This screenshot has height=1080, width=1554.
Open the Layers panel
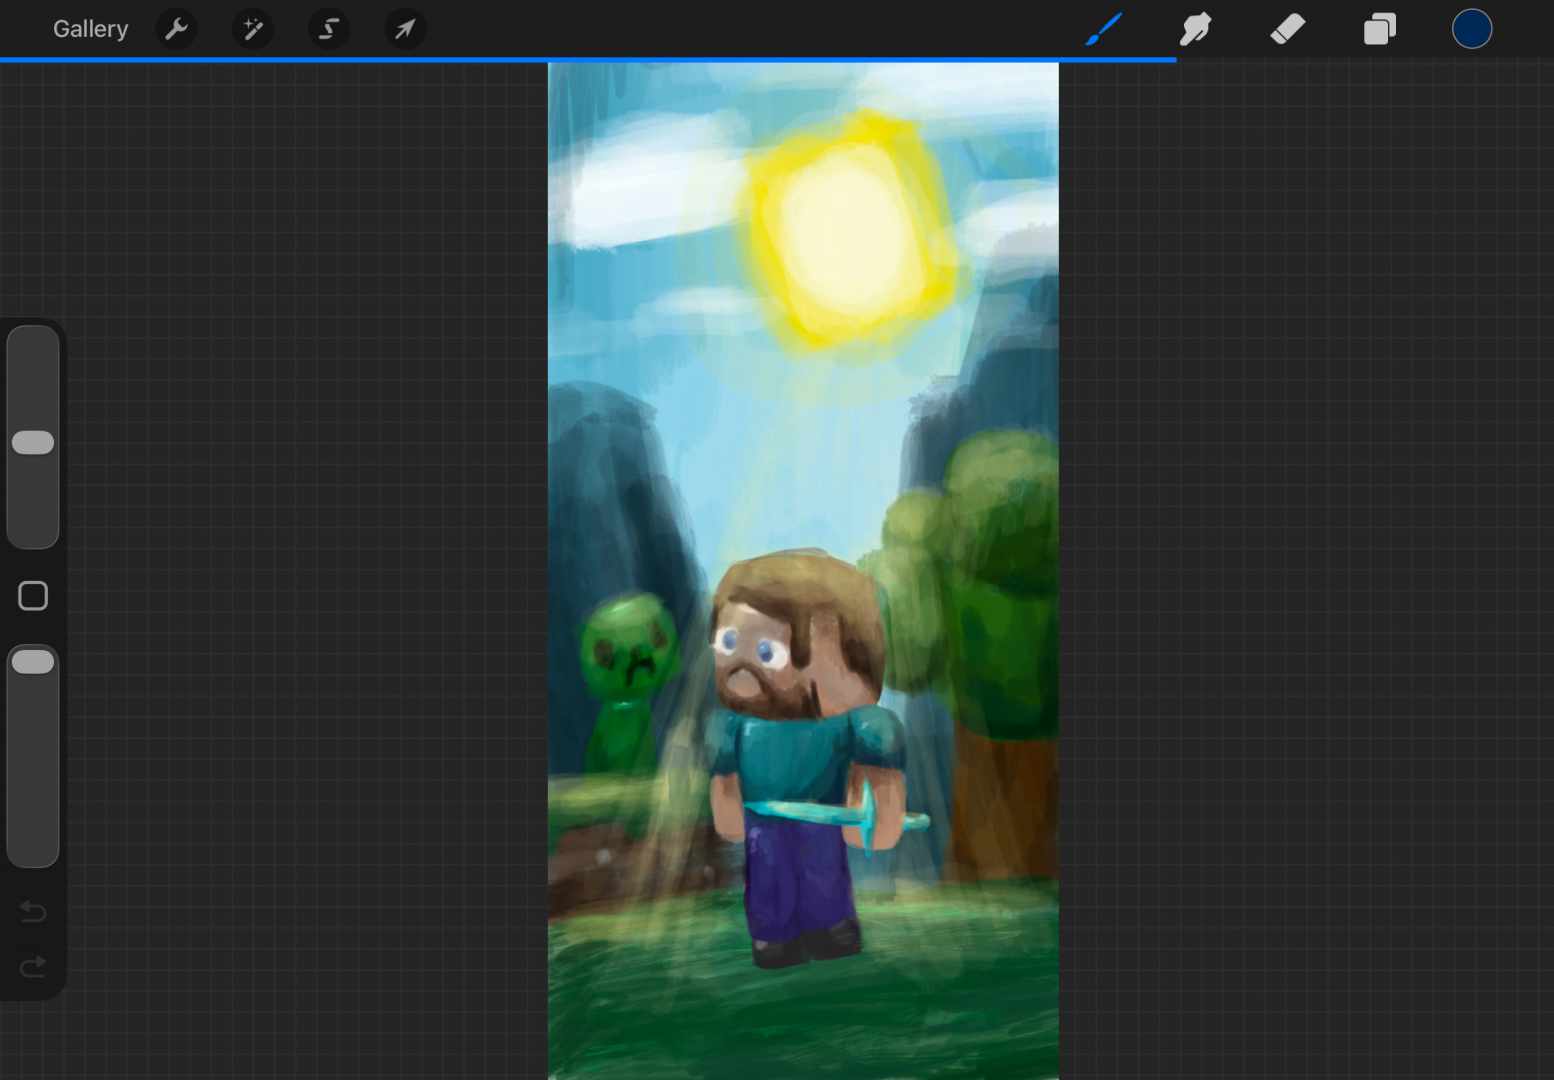1379,29
